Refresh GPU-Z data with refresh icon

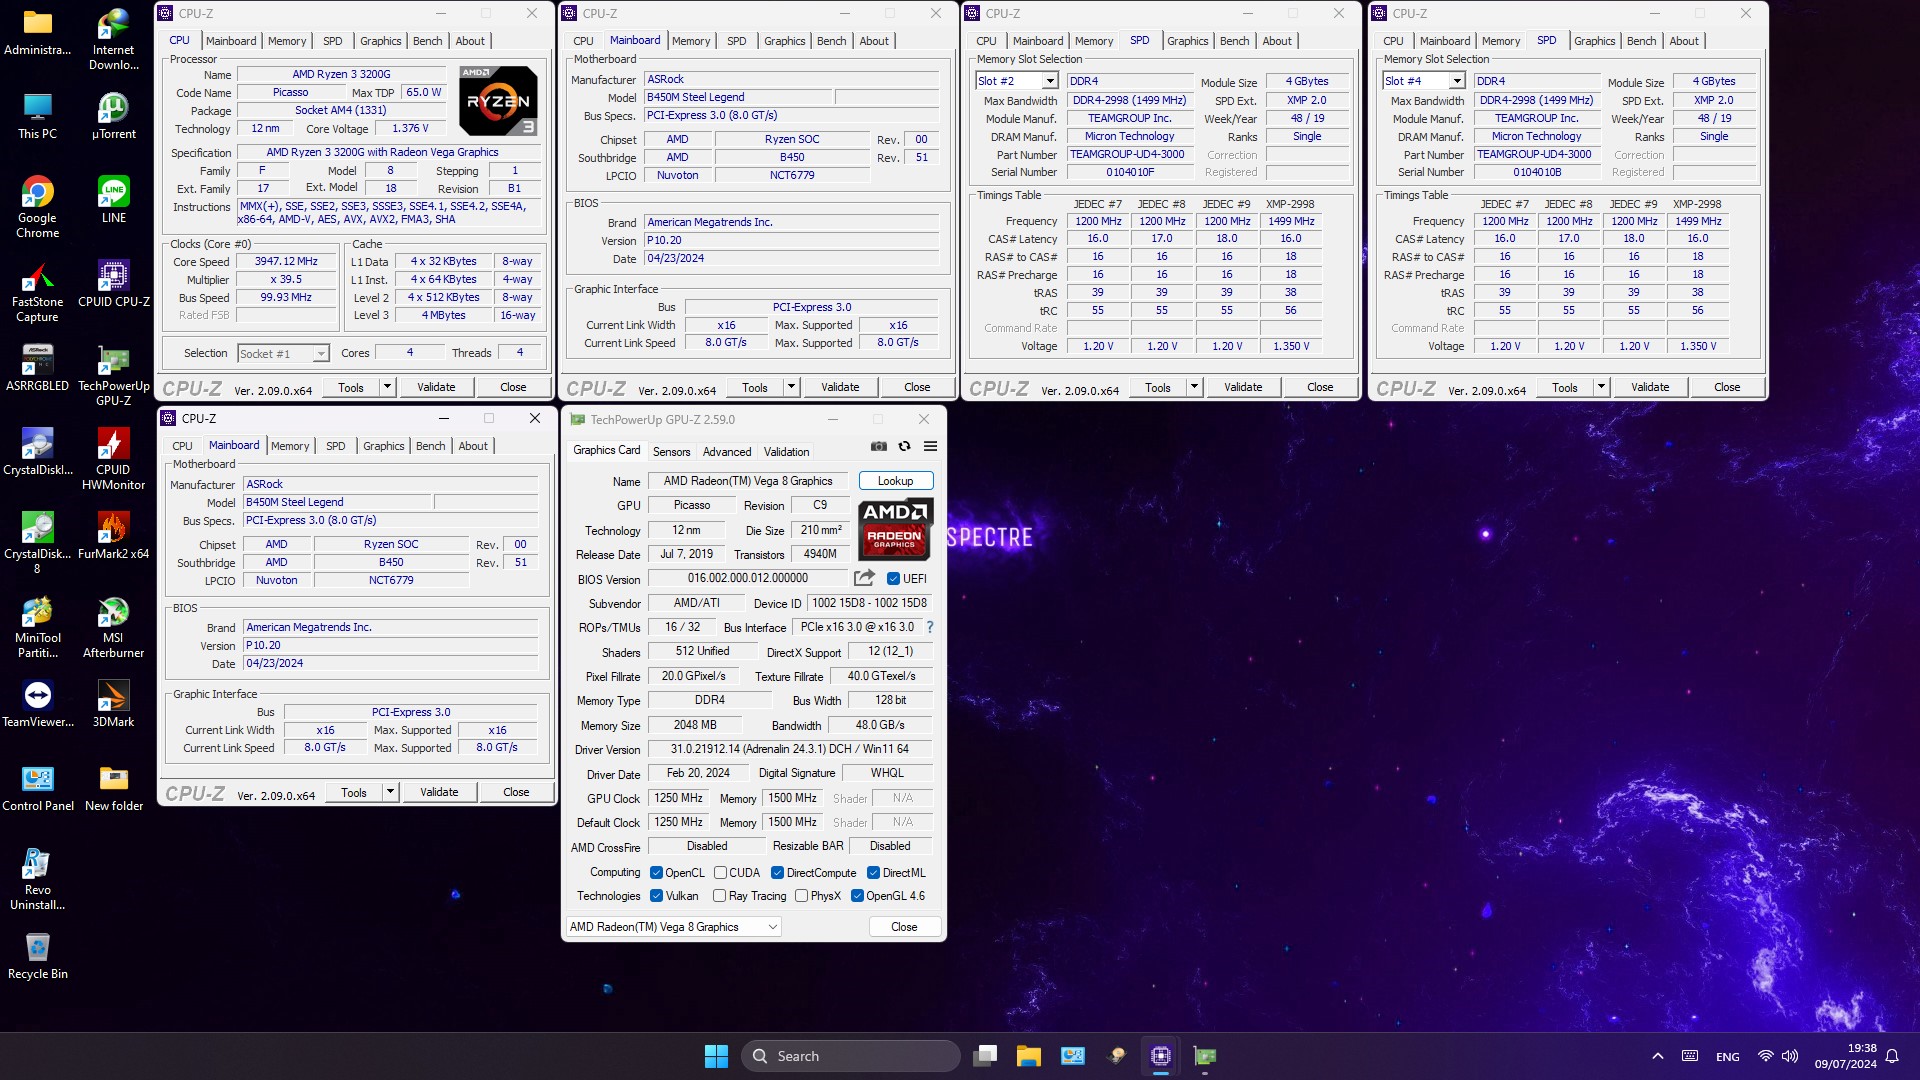tap(904, 447)
